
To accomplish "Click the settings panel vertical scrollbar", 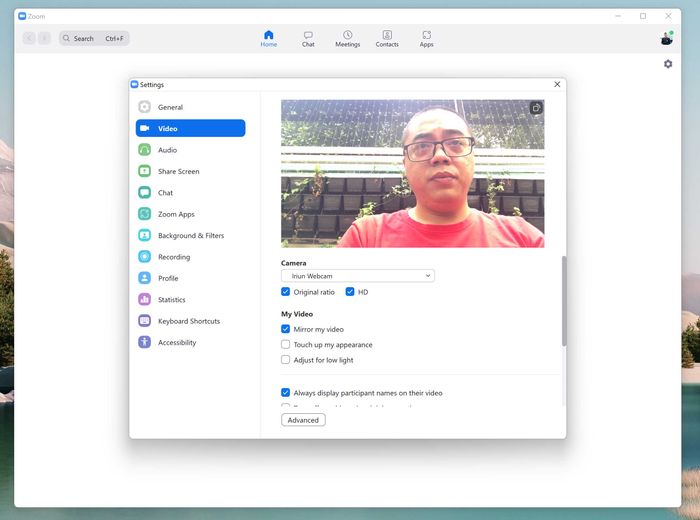I will 564,301.
